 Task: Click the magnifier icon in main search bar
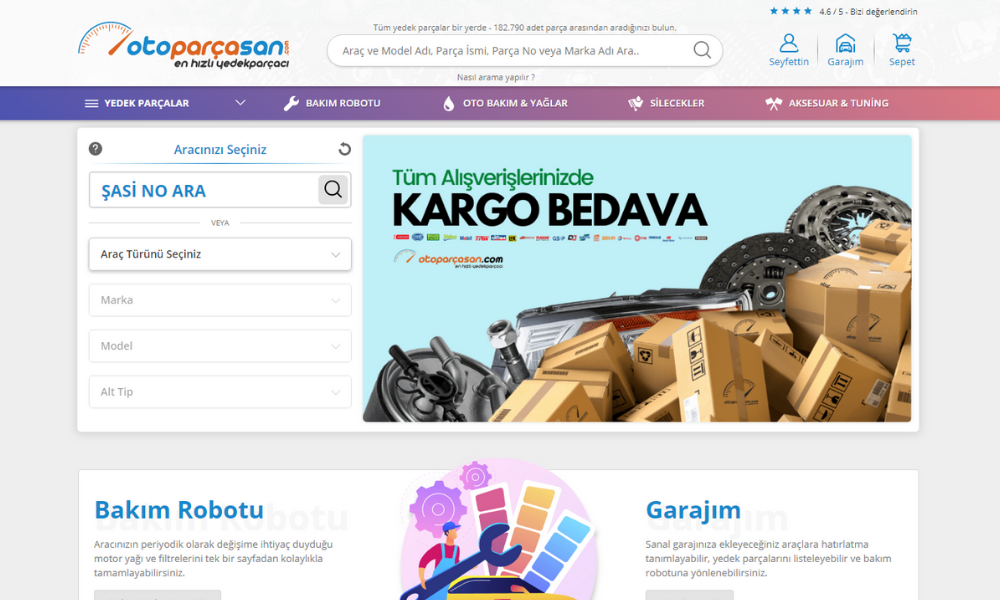click(x=702, y=50)
